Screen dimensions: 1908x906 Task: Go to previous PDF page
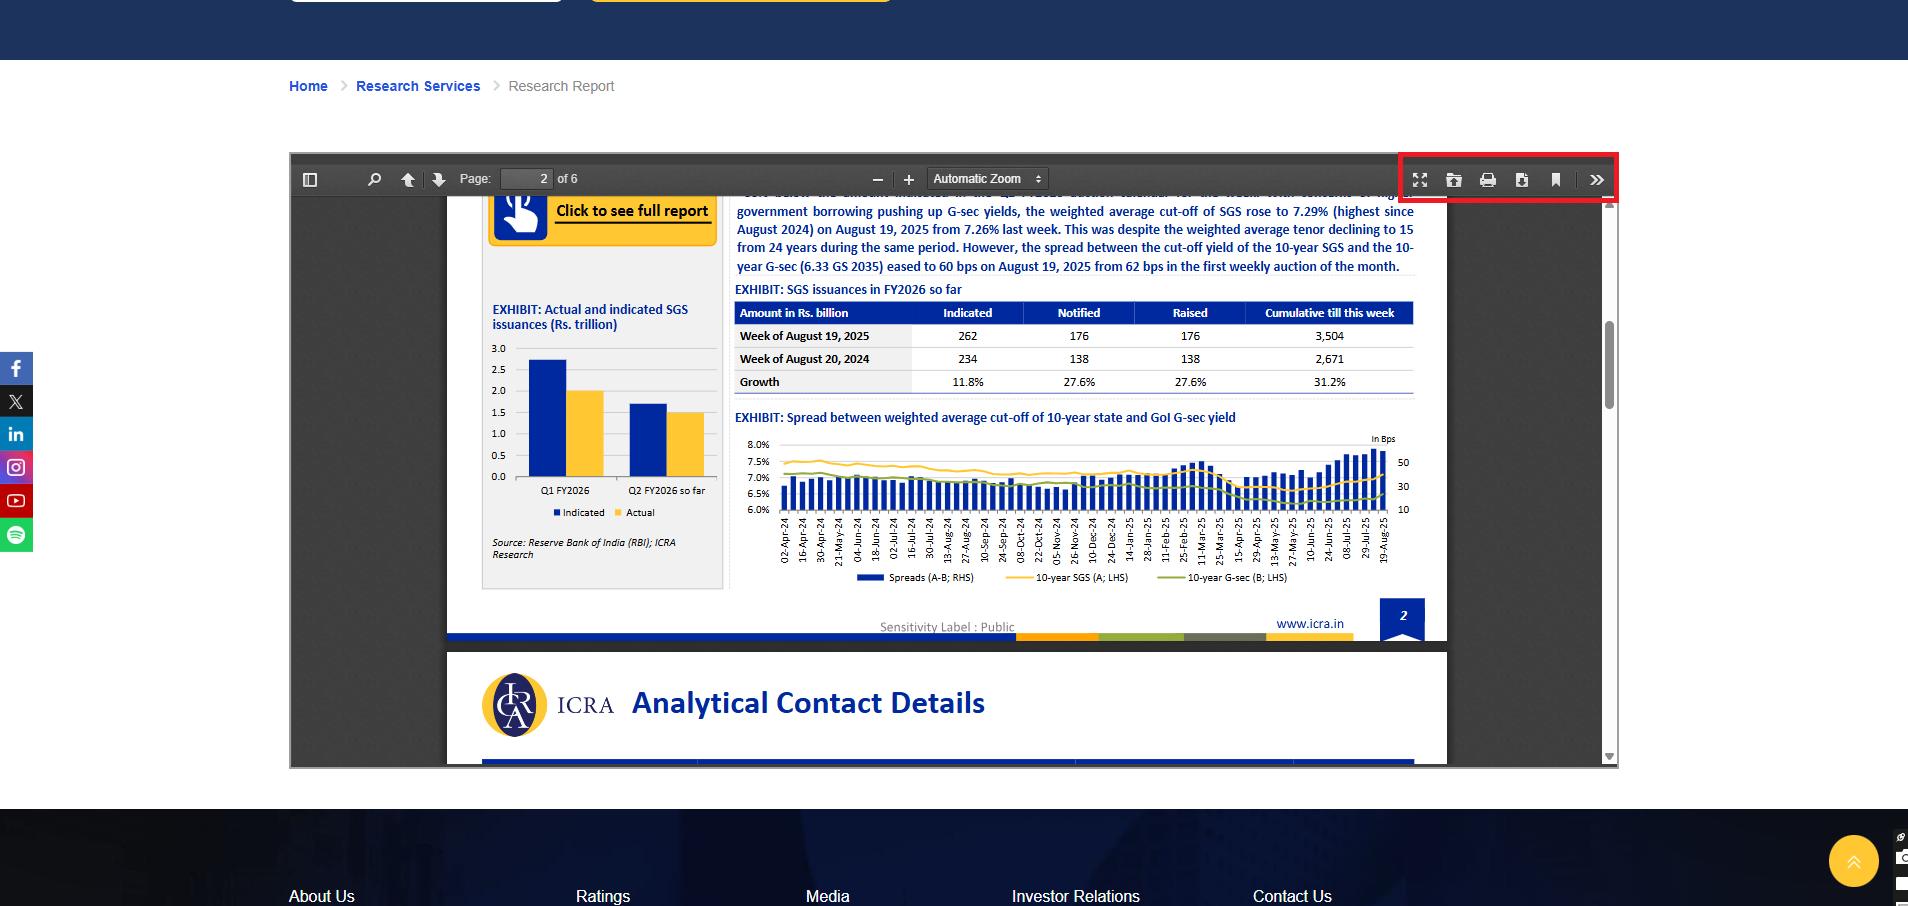[x=408, y=180]
